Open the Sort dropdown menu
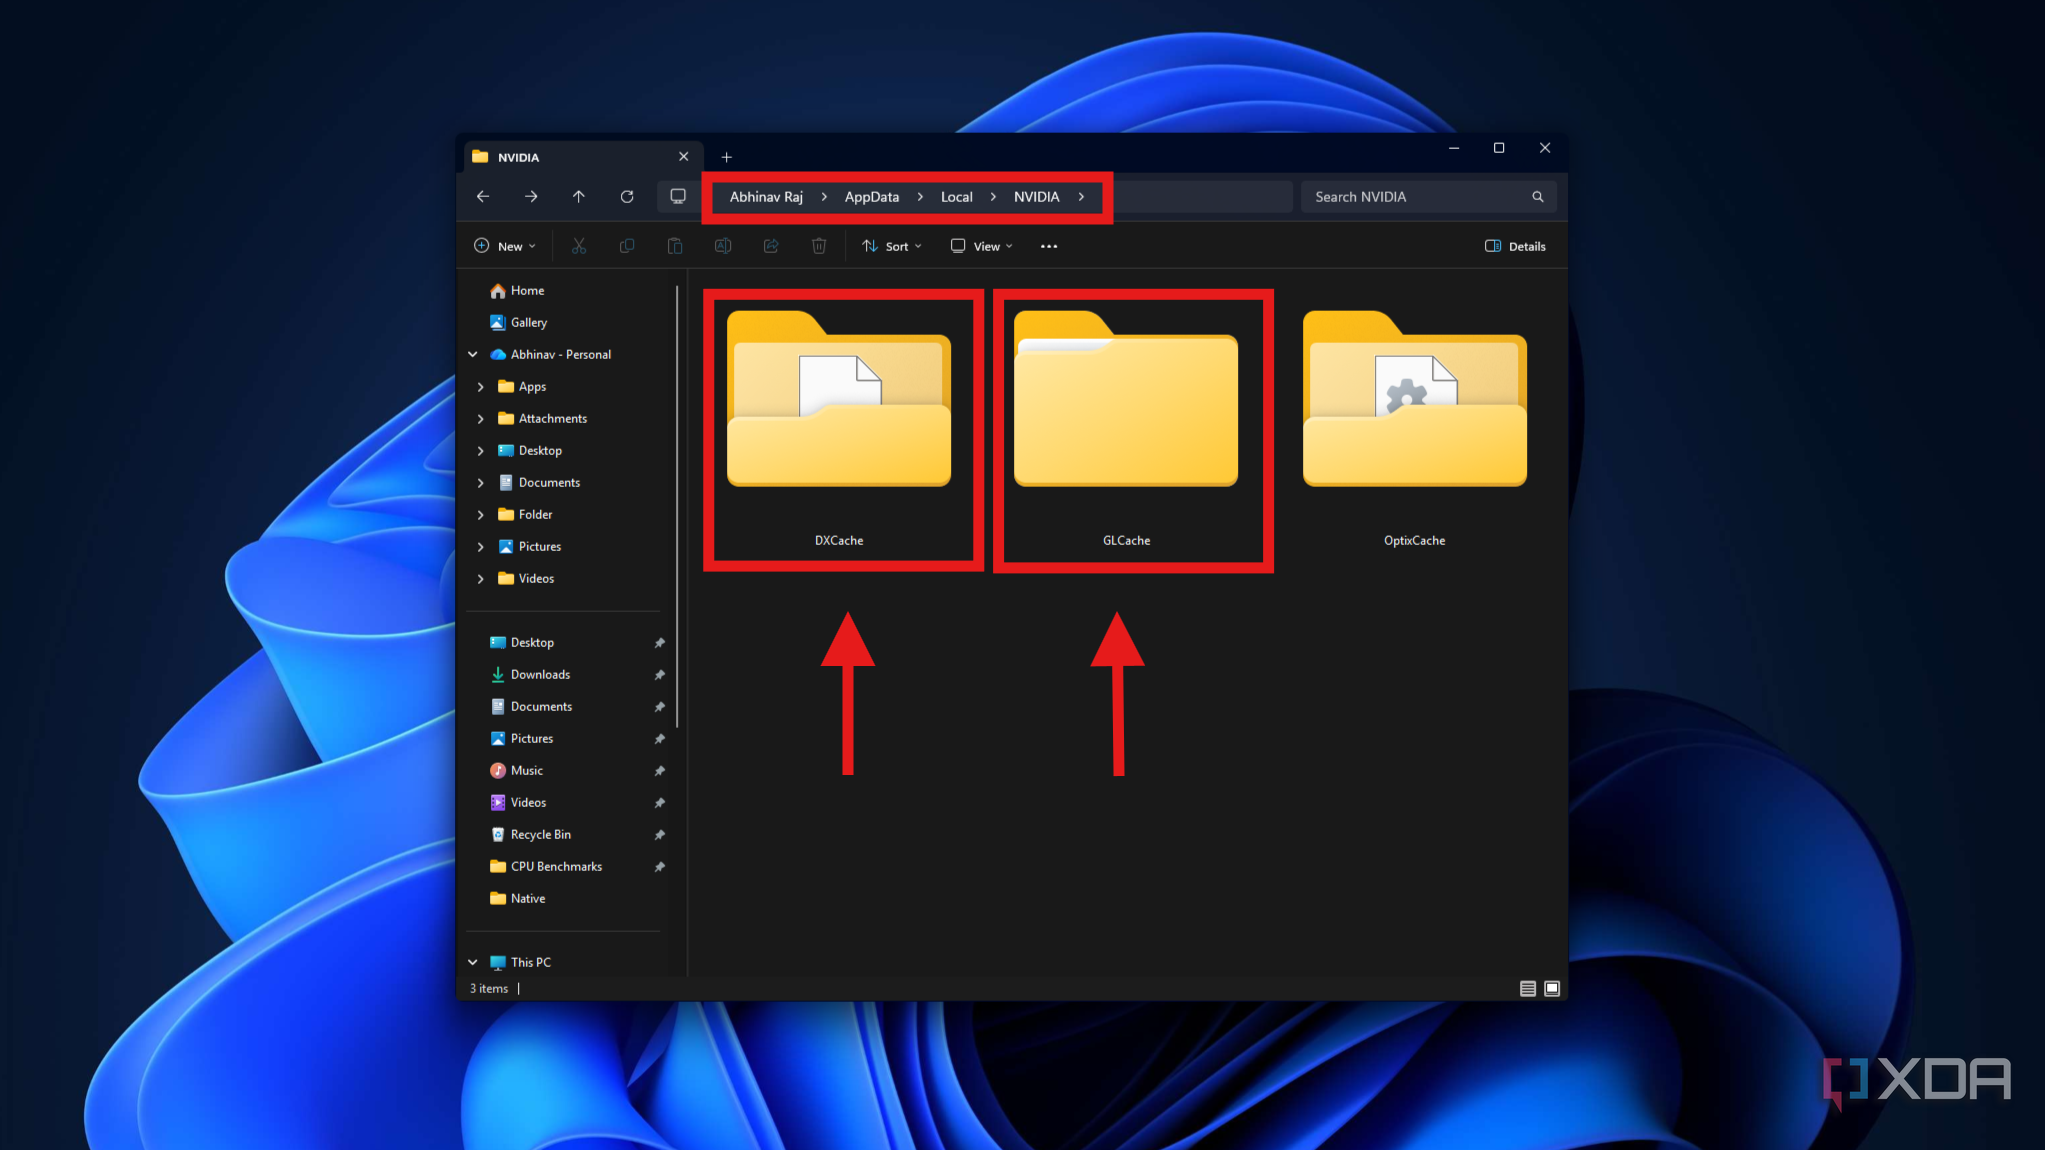 (892, 246)
